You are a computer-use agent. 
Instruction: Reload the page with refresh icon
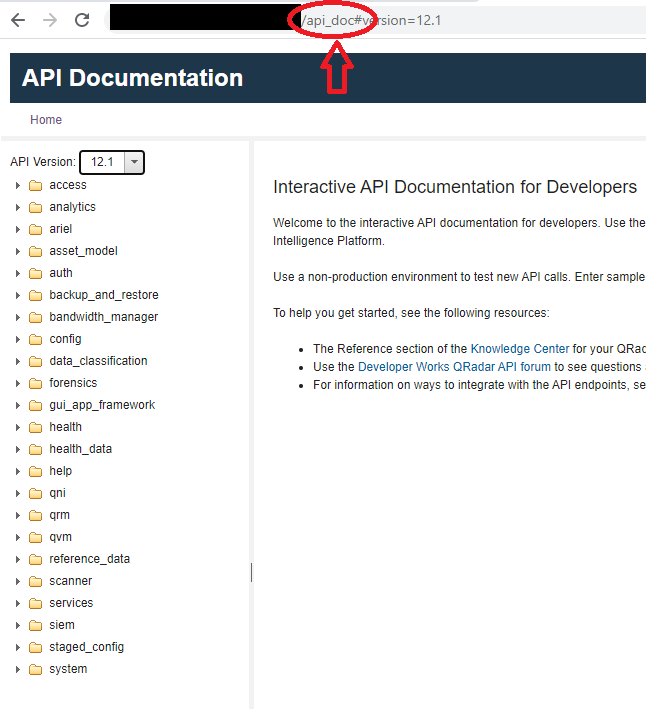pos(82,20)
